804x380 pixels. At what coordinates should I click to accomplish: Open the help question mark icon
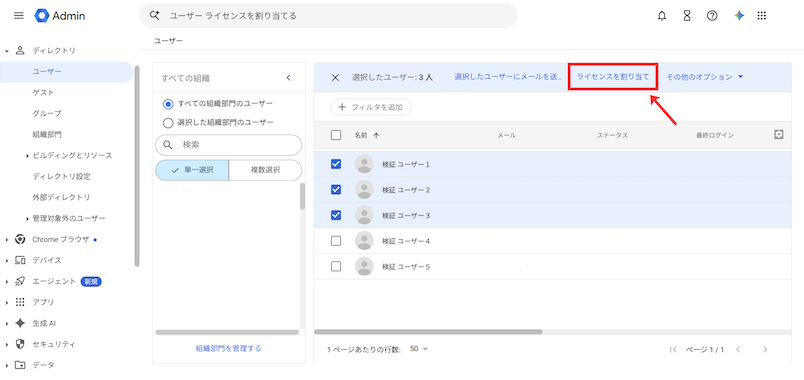(712, 16)
